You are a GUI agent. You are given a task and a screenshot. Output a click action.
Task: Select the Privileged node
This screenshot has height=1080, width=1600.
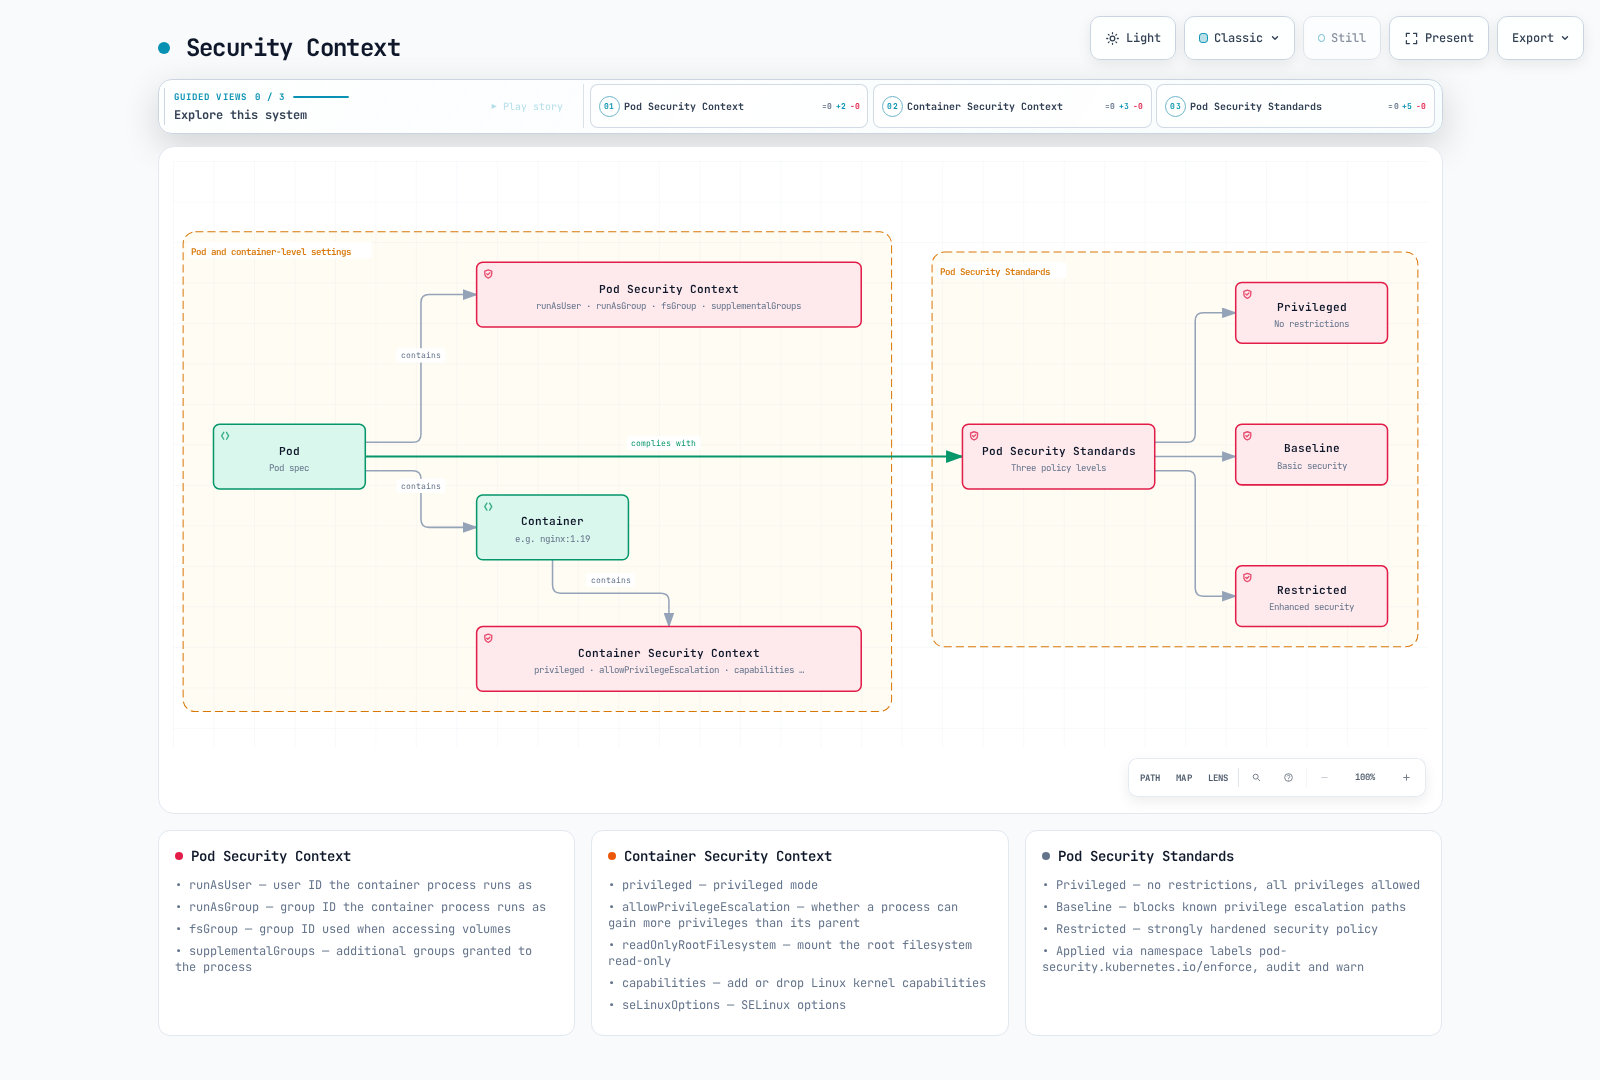1311,313
